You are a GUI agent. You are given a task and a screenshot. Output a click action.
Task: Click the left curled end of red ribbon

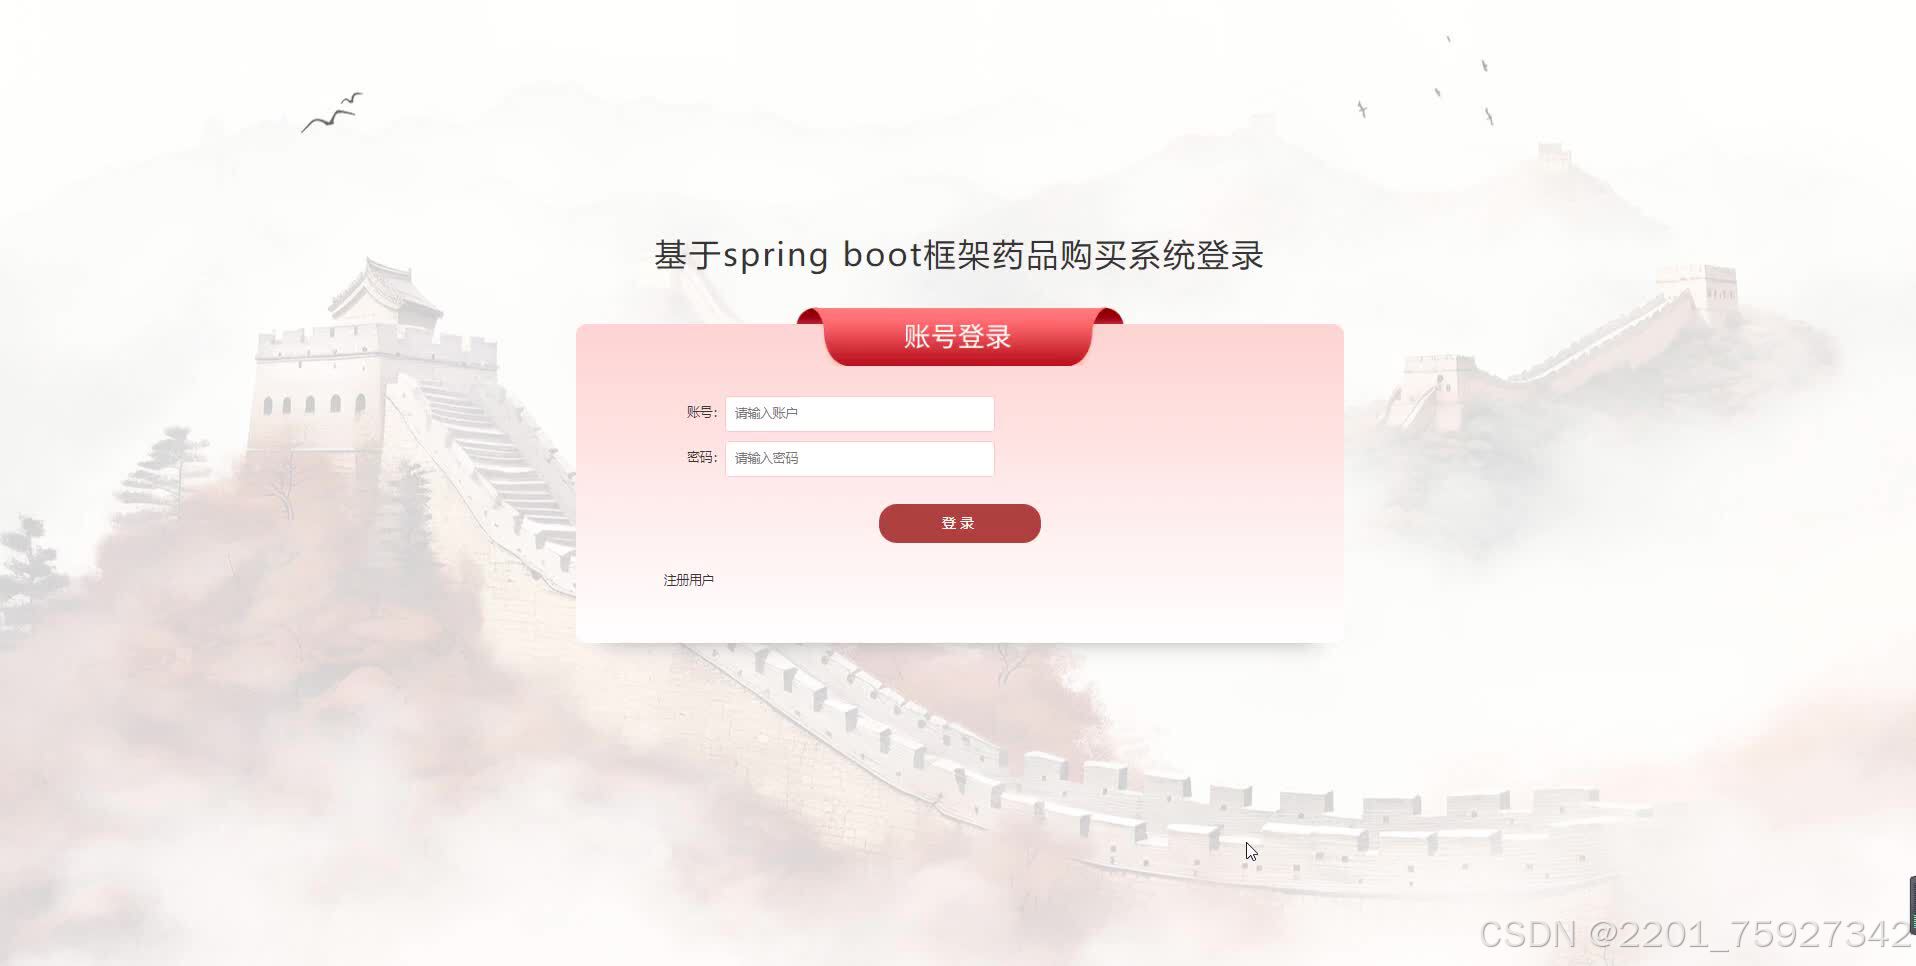[x=811, y=317]
